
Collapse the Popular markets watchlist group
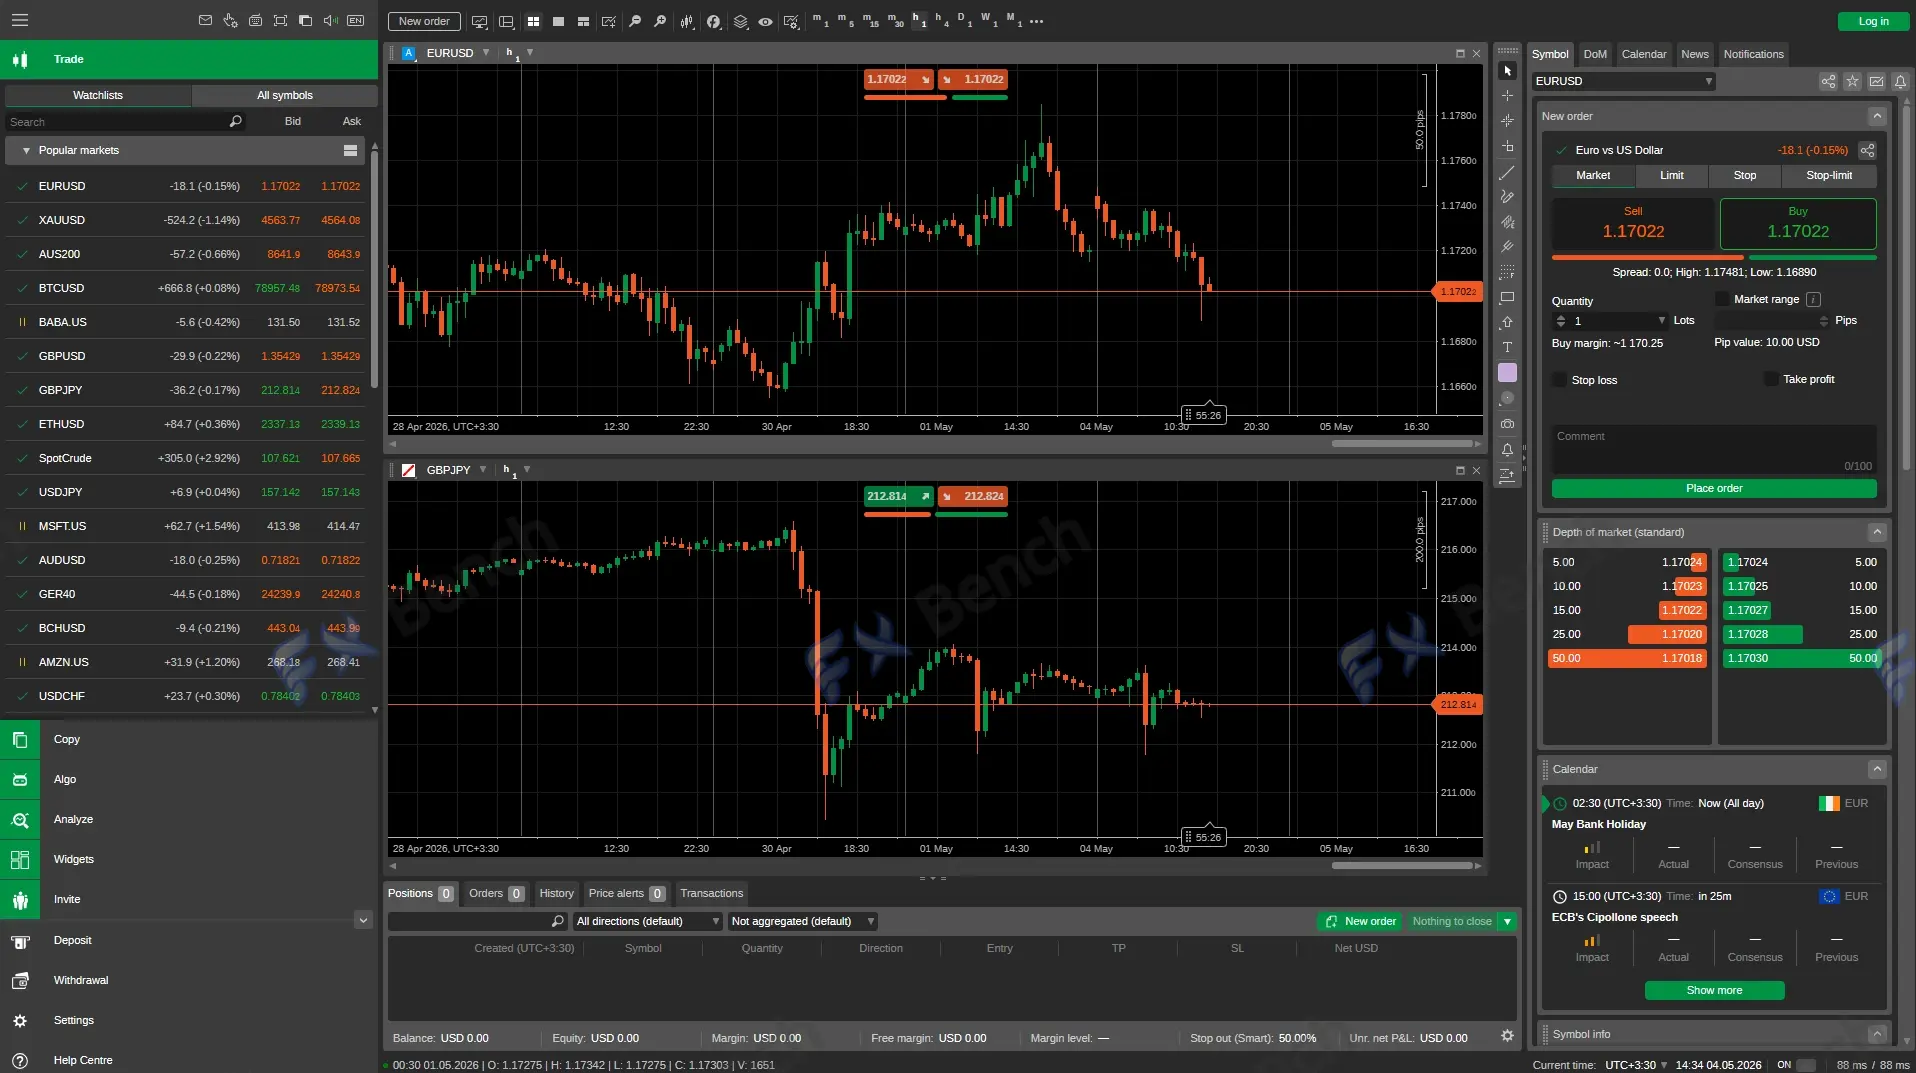(26, 150)
